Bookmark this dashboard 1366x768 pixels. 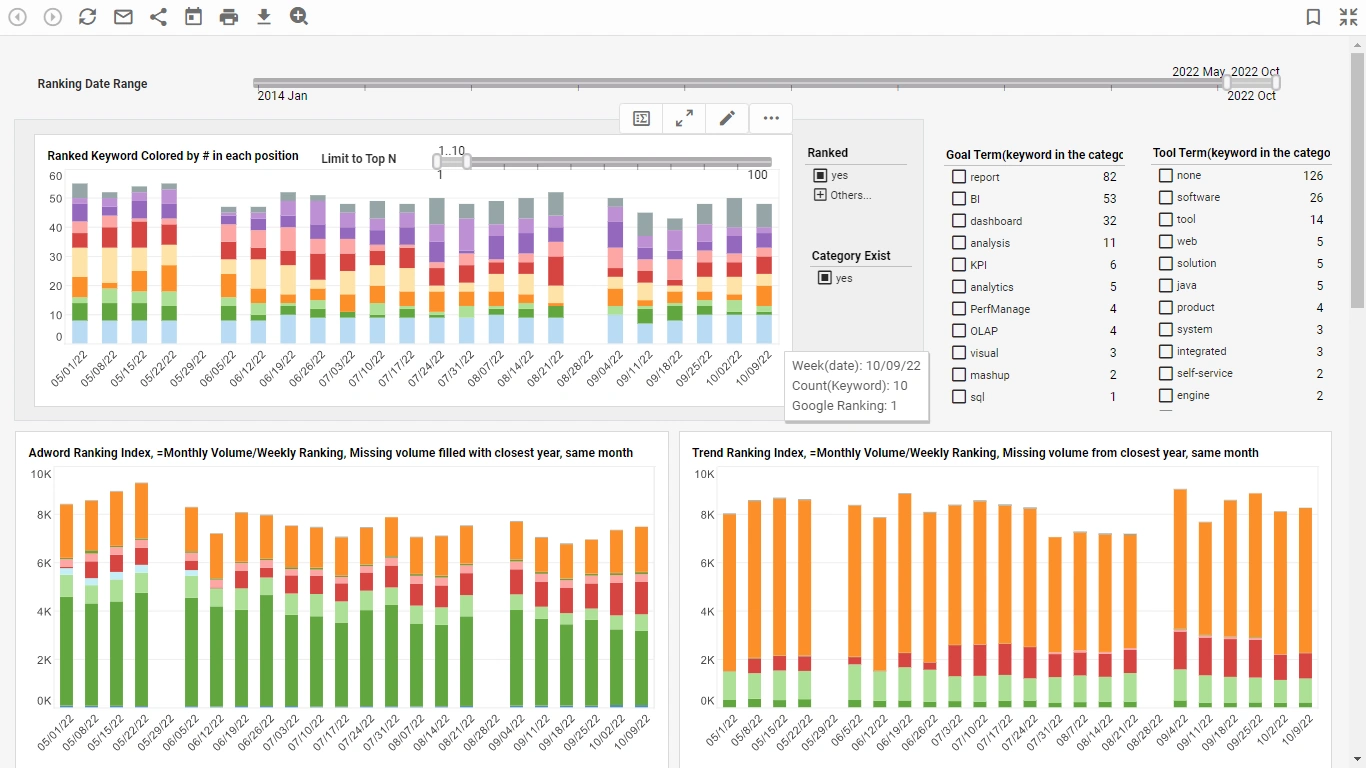pos(1313,16)
